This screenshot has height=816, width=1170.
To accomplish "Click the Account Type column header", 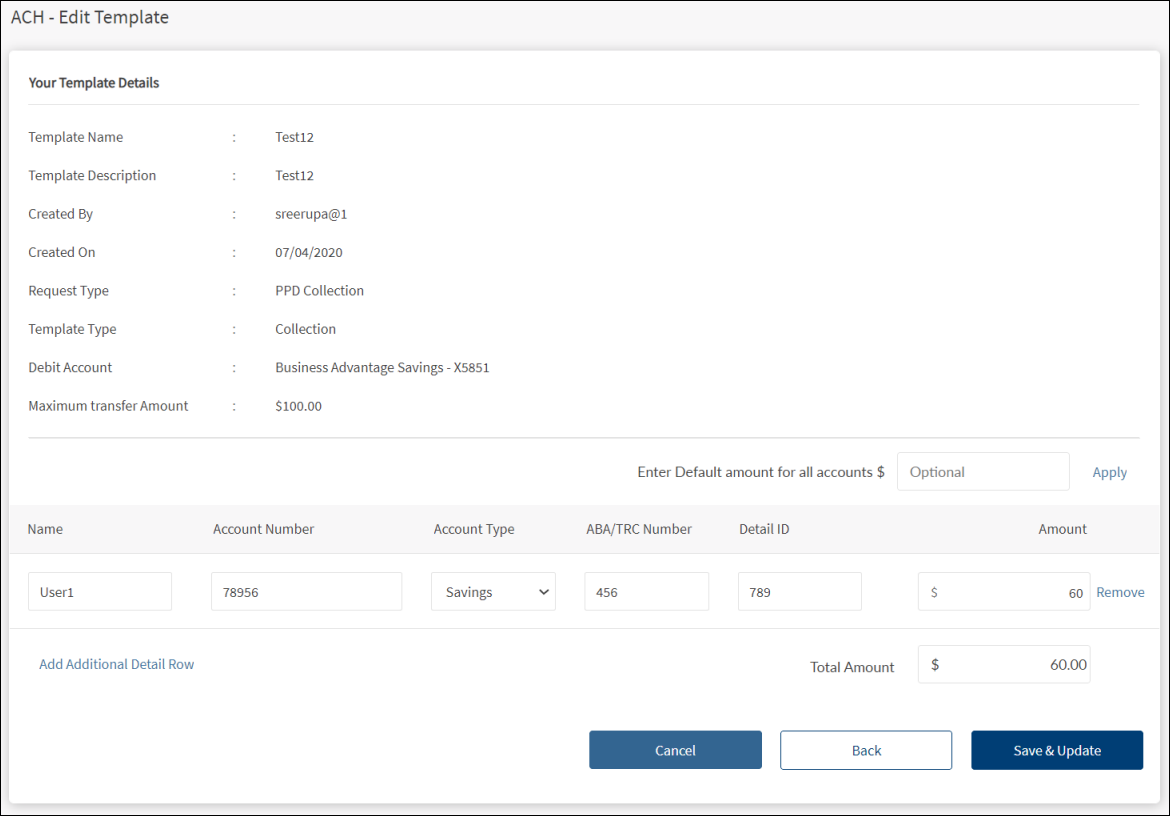I will click(x=474, y=529).
